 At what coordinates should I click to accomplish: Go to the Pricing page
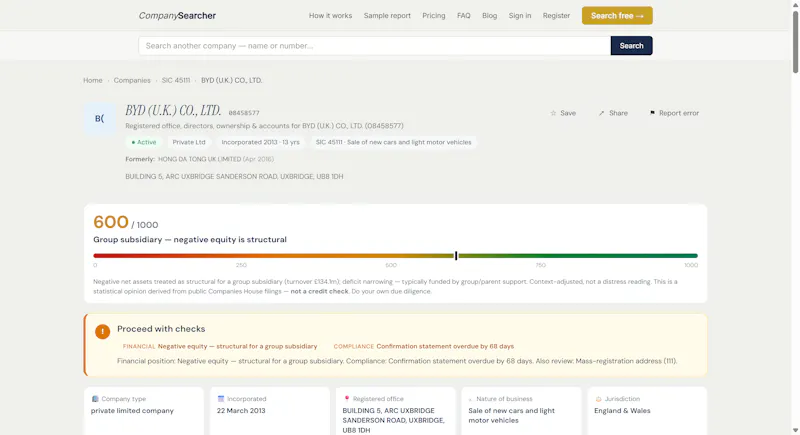point(433,16)
